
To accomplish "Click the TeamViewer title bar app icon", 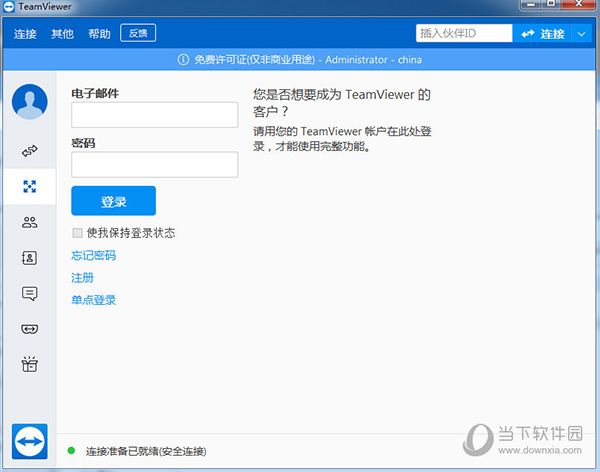I will pos(8,7).
